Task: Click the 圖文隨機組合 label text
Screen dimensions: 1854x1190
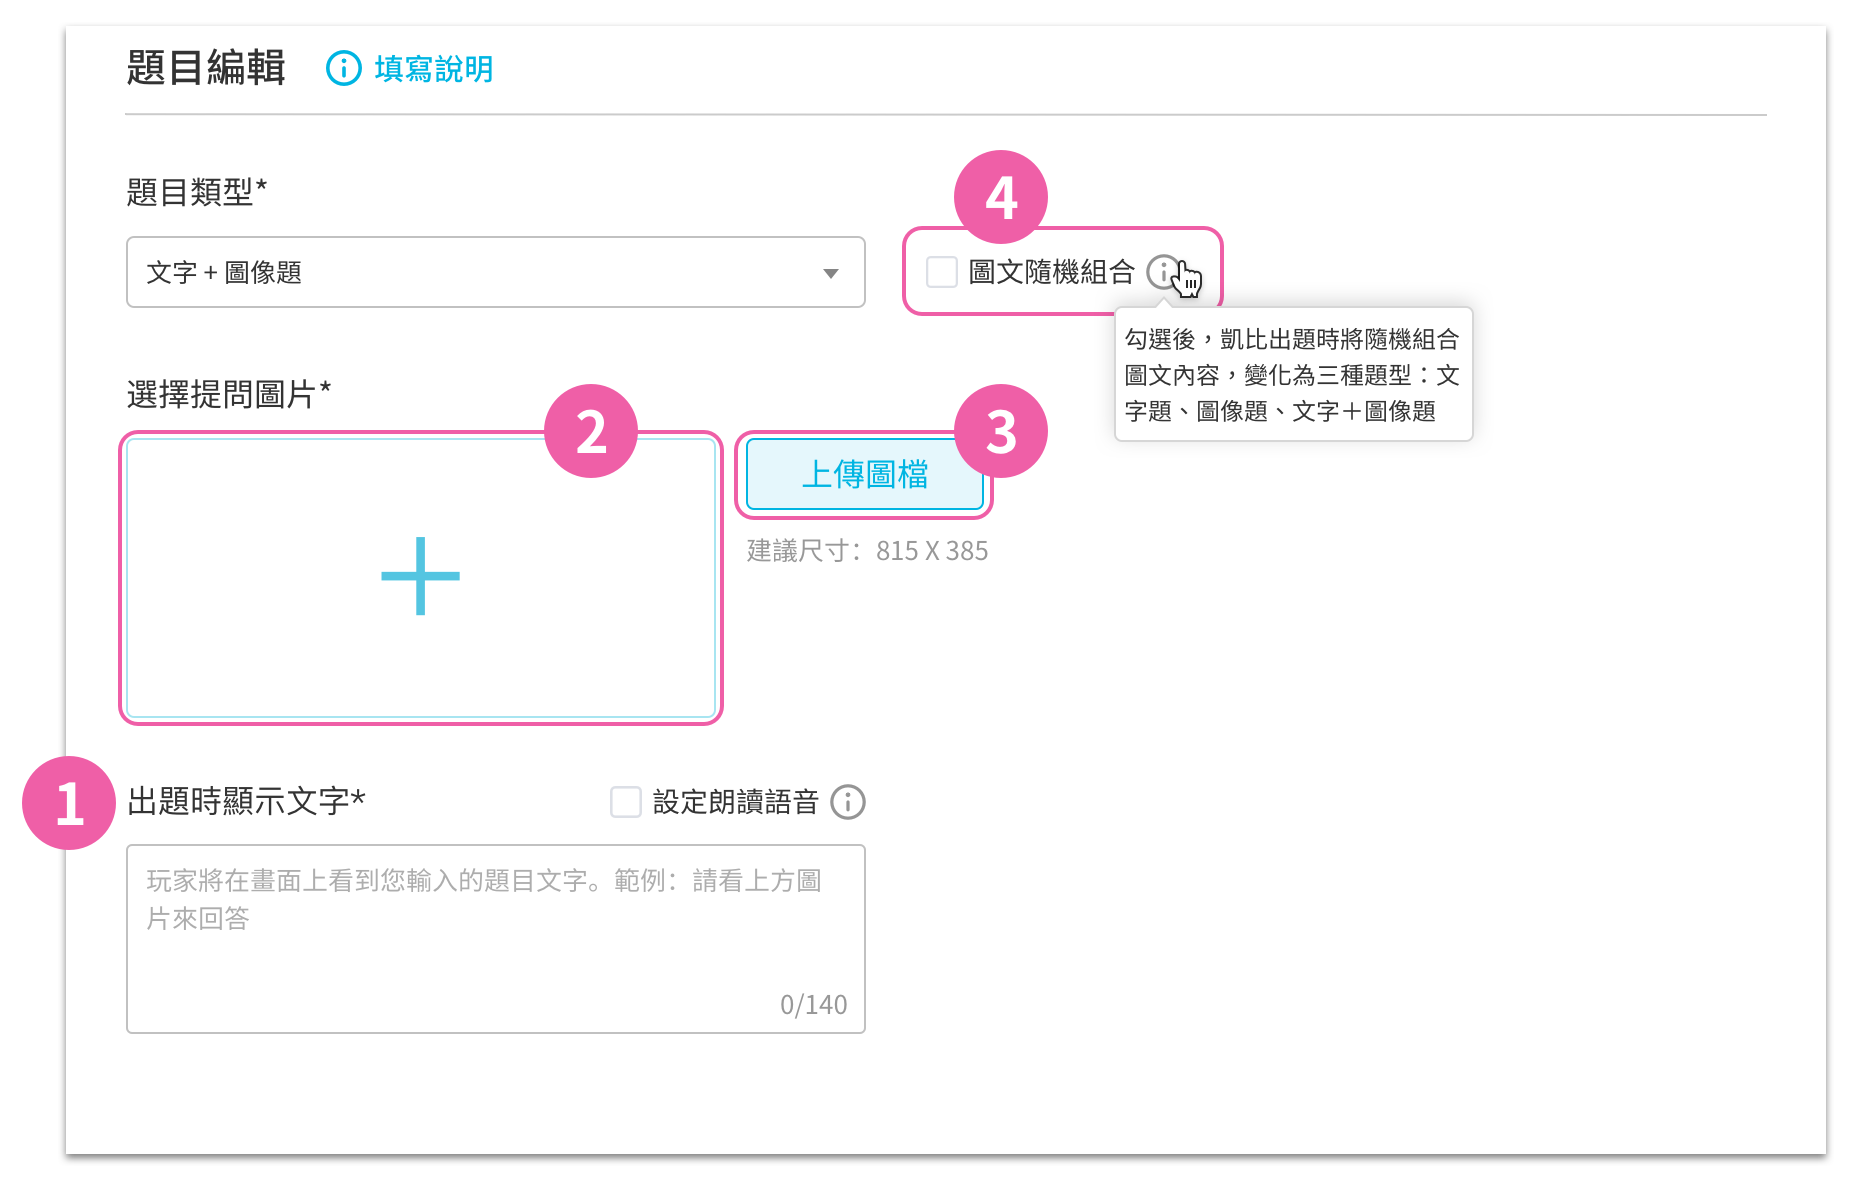Action: tap(1052, 272)
